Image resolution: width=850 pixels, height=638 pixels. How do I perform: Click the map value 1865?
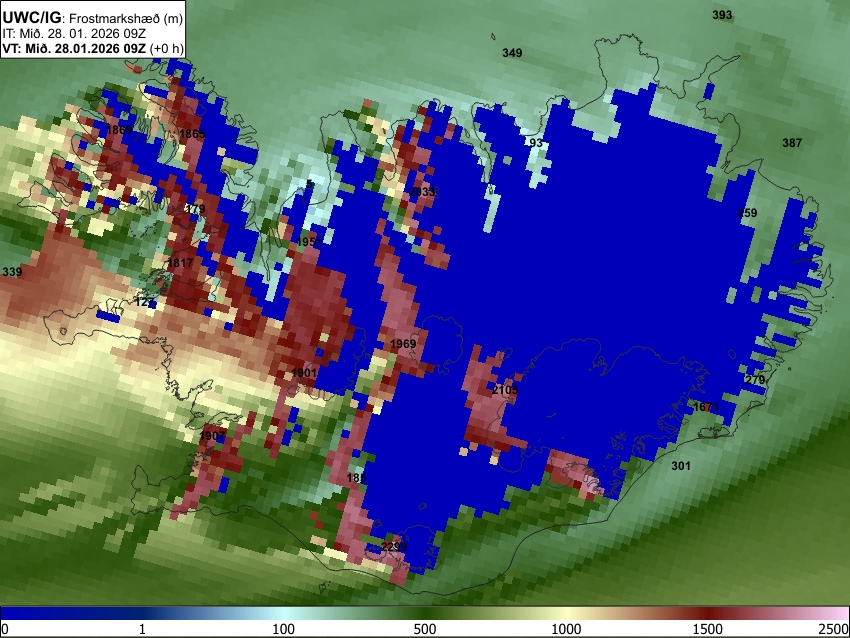192,134
